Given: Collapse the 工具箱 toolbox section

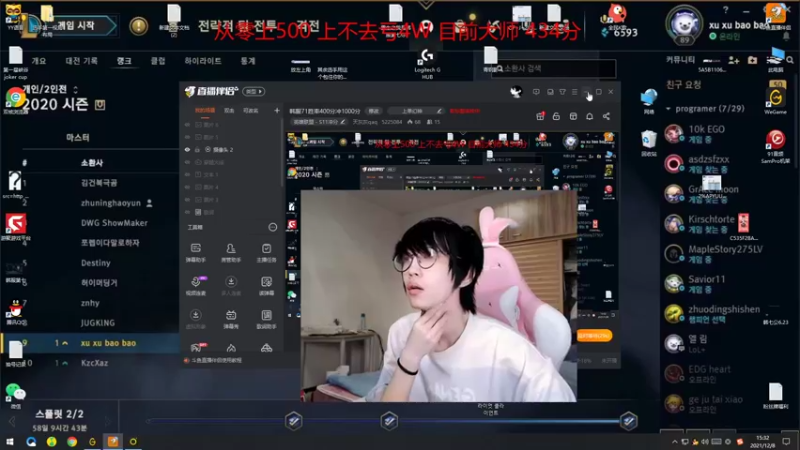Looking at the screenshot, I should point(272,227).
